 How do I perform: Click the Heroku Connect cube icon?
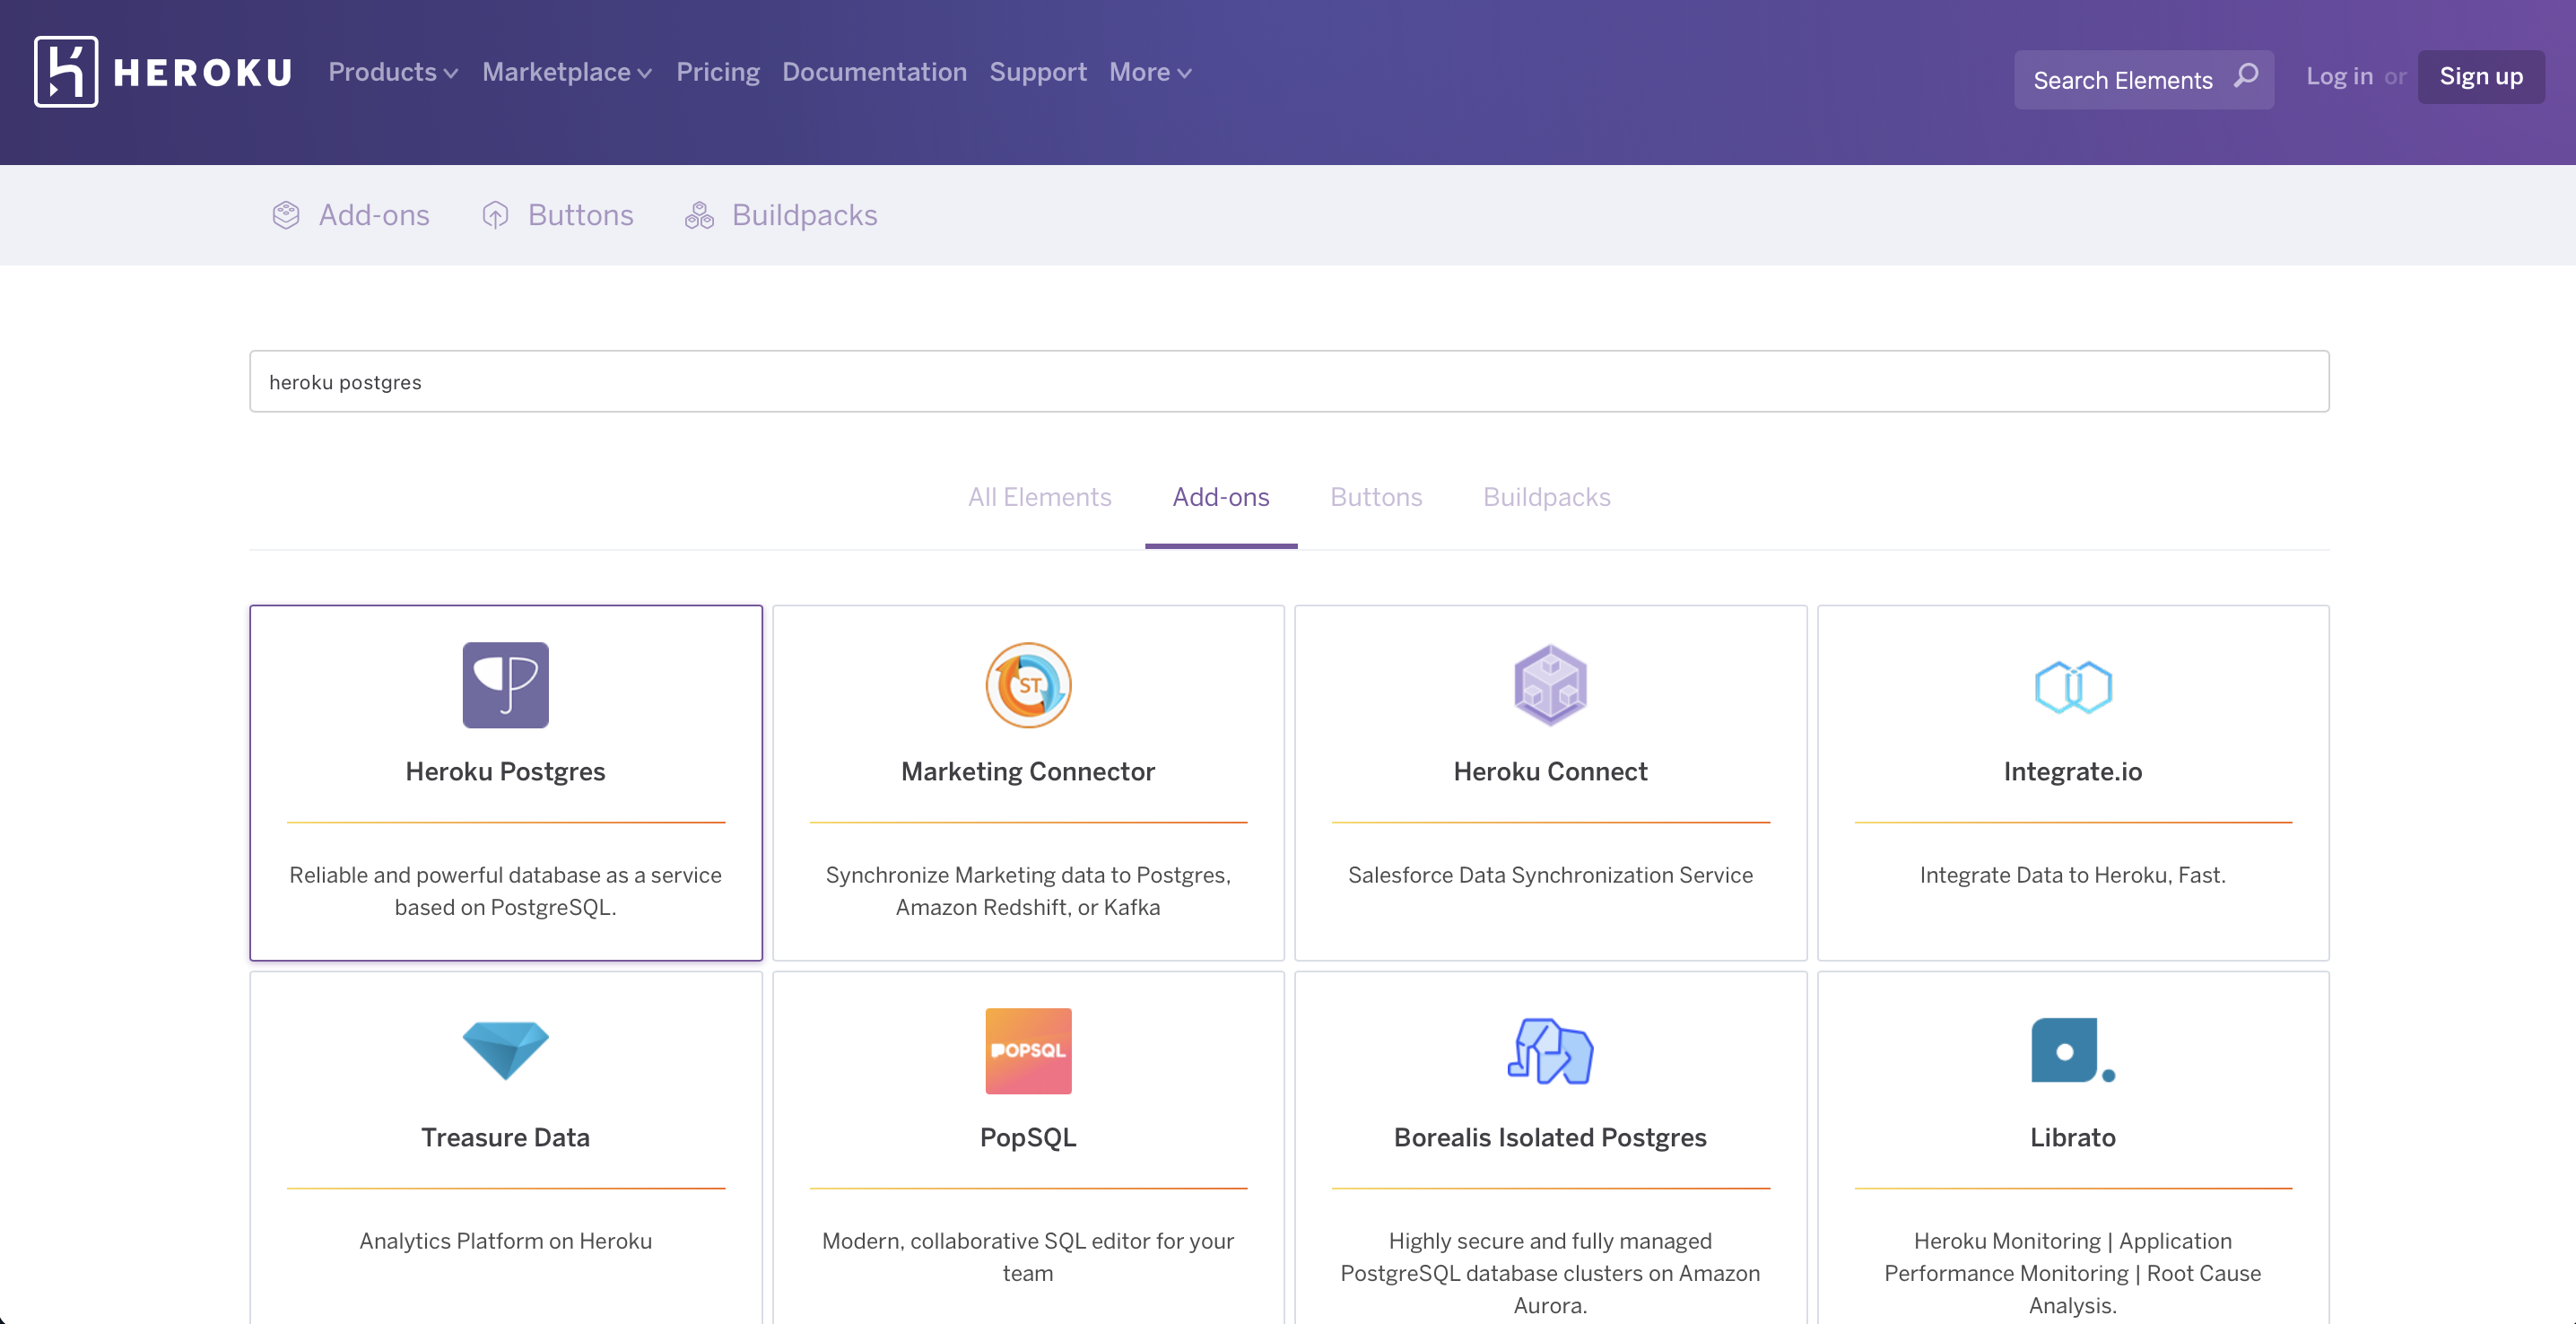1550,685
